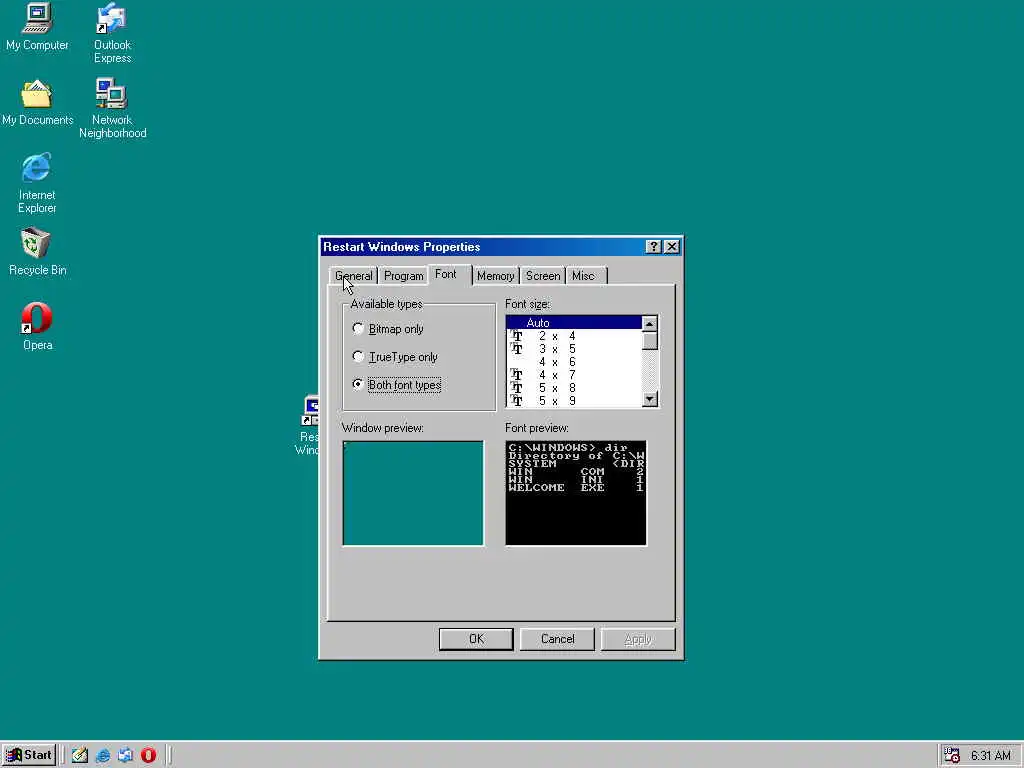The image size is (1024, 768).
Task: Choose font size 5 x 8
Action: point(574,388)
